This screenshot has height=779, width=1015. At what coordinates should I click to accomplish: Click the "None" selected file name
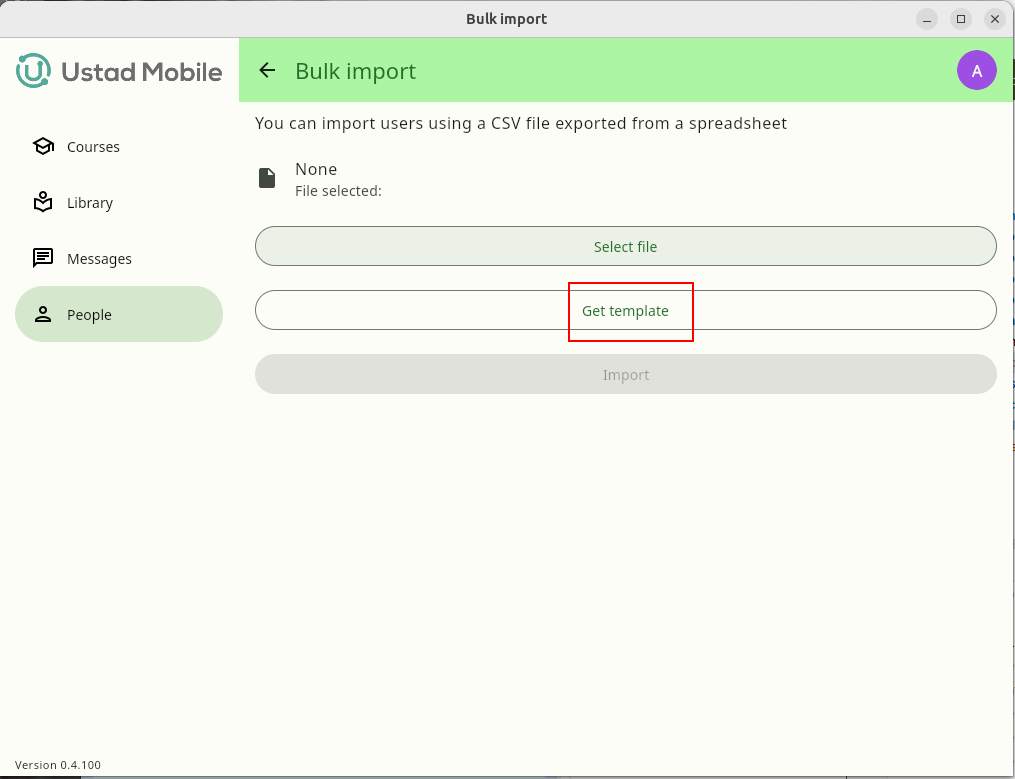pyautogui.click(x=316, y=169)
